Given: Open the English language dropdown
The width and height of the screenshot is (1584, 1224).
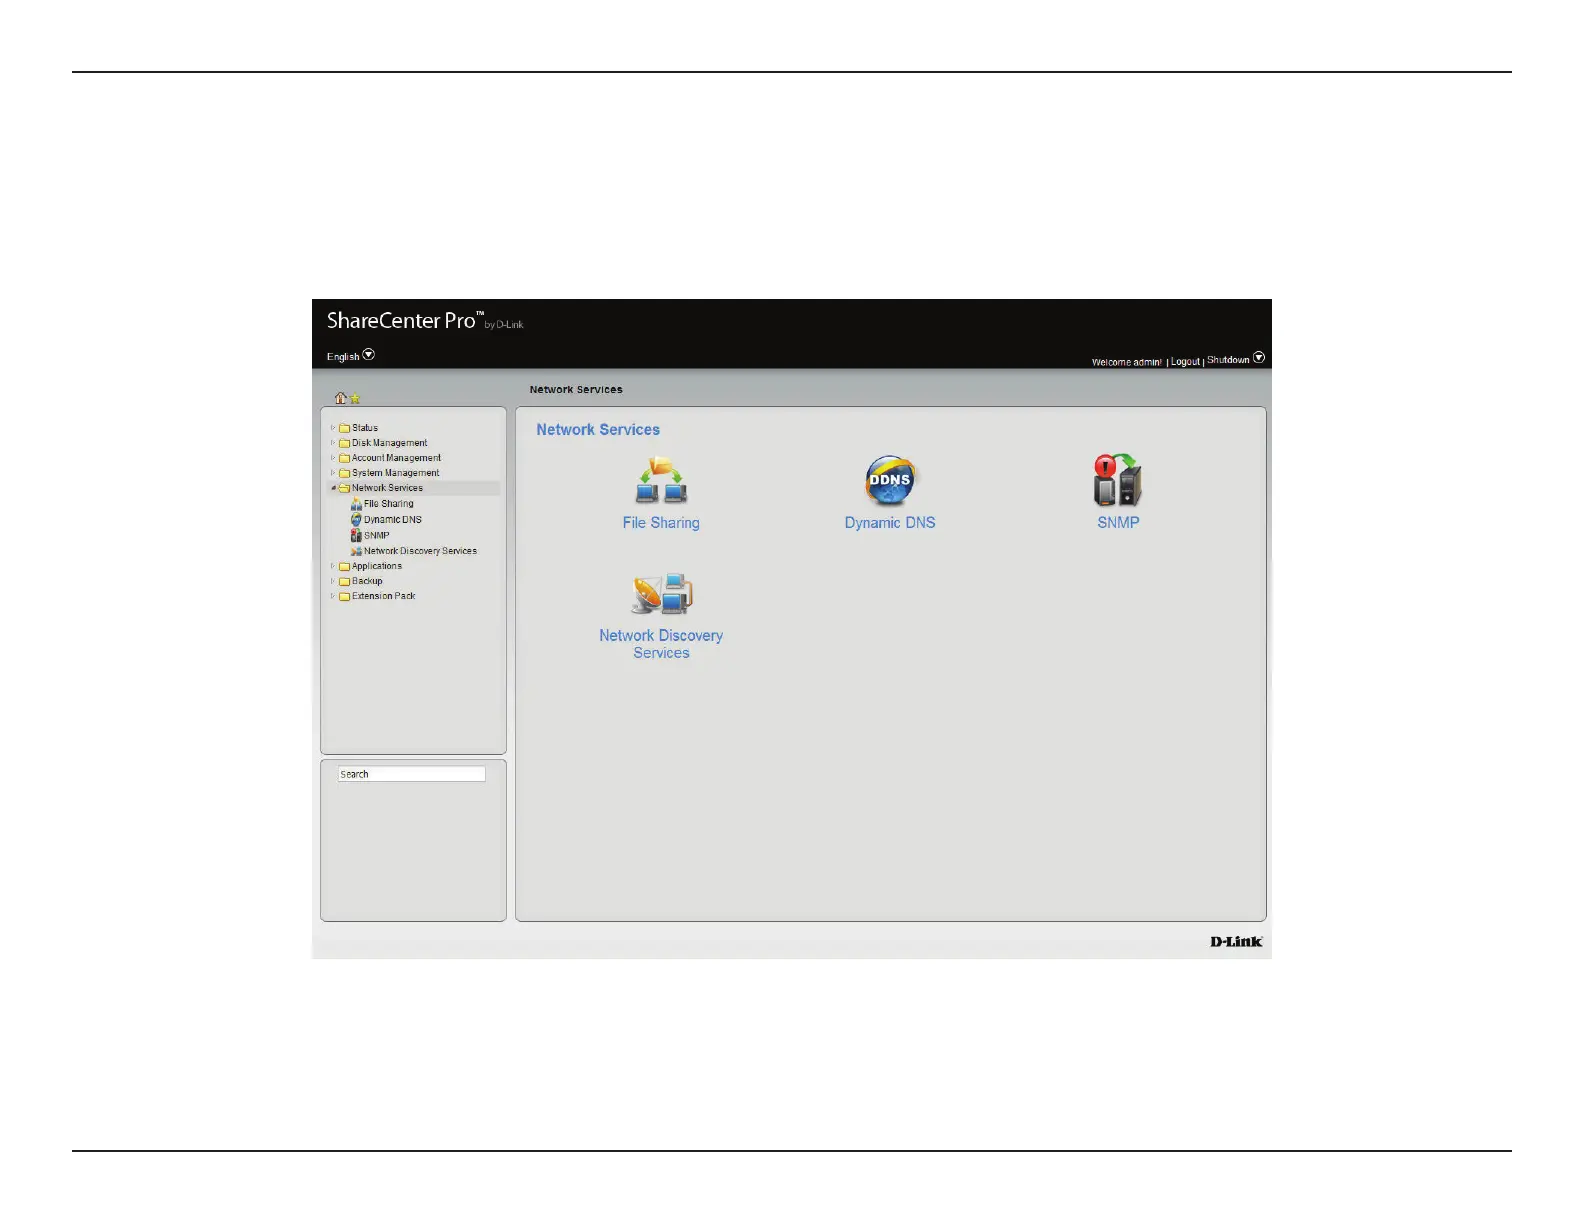Looking at the screenshot, I should click(368, 355).
